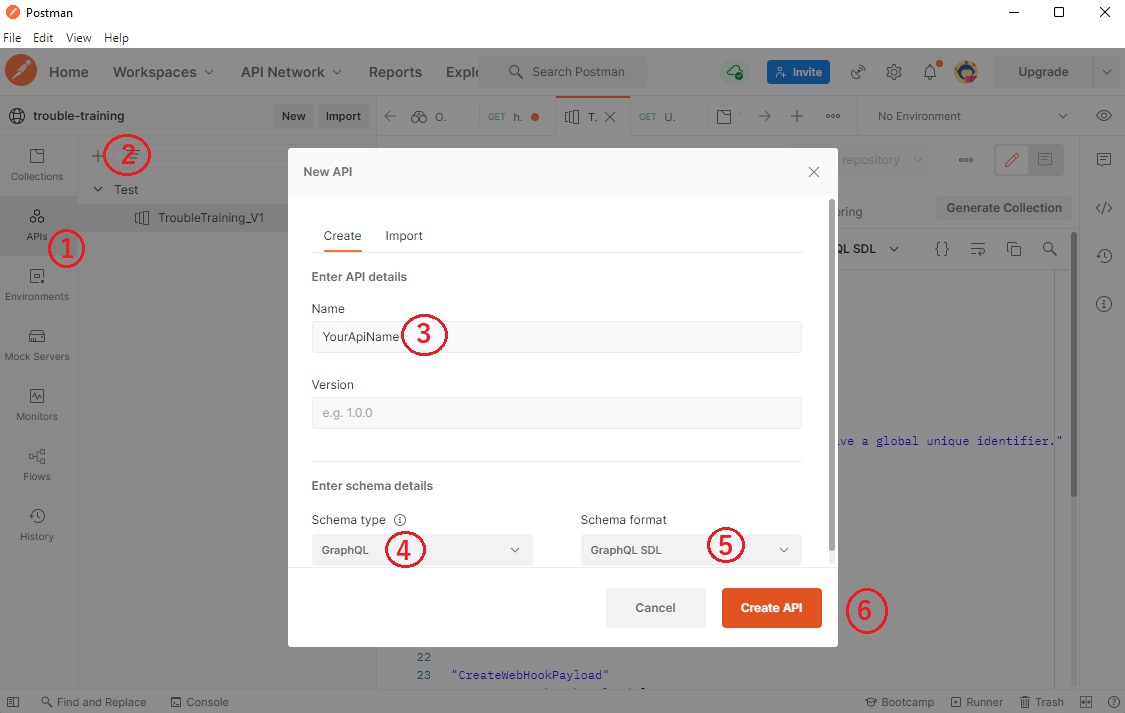Open the History sidebar panel
Image resolution: width=1125 pixels, height=713 pixels.
(x=36, y=524)
